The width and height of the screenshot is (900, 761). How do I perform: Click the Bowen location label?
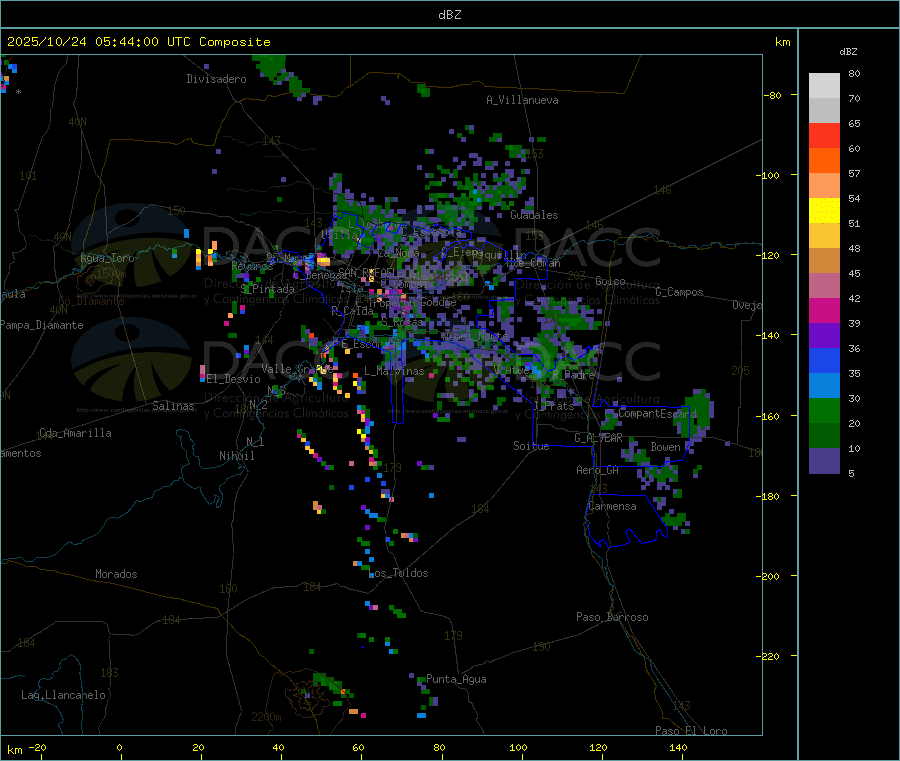tap(666, 447)
